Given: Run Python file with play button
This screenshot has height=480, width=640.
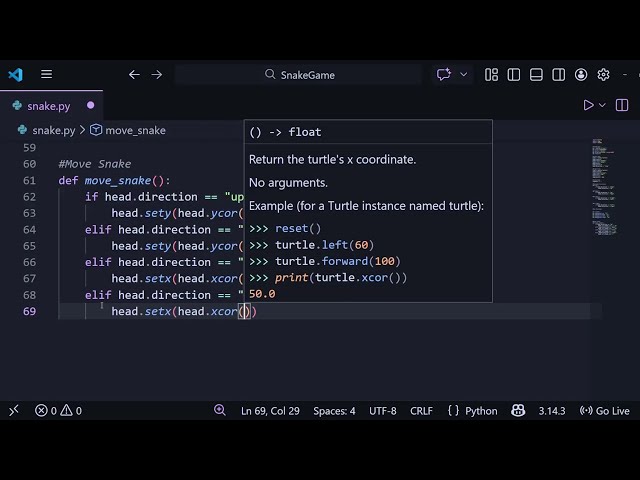Looking at the screenshot, I should (x=588, y=105).
